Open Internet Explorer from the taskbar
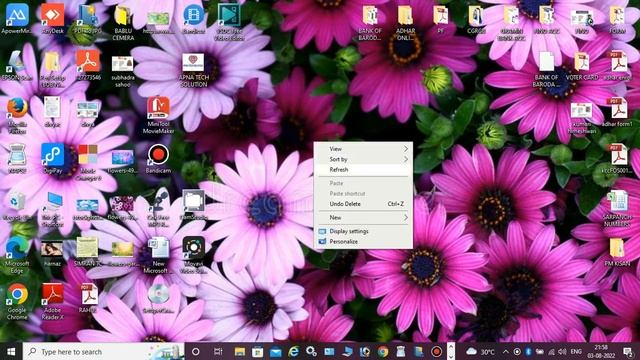Image resolution: width=640 pixels, height=360 pixels. (293, 351)
